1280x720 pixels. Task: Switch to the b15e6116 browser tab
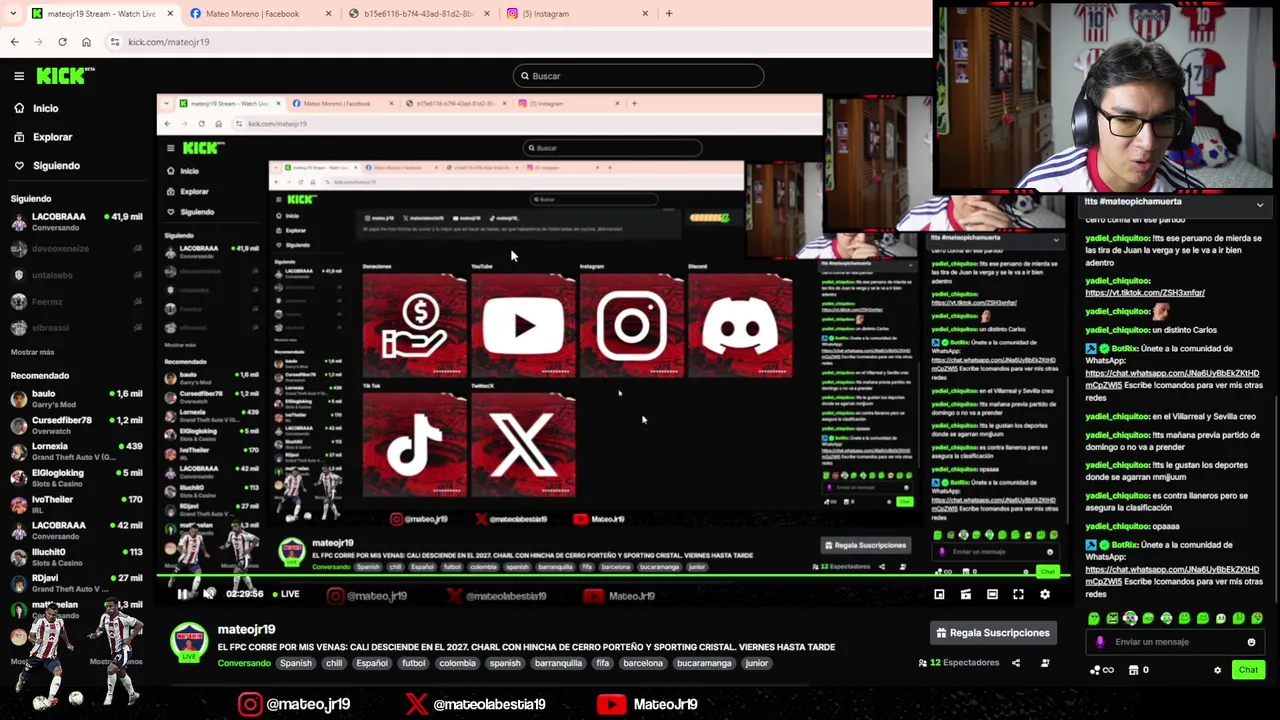tap(419, 13)
